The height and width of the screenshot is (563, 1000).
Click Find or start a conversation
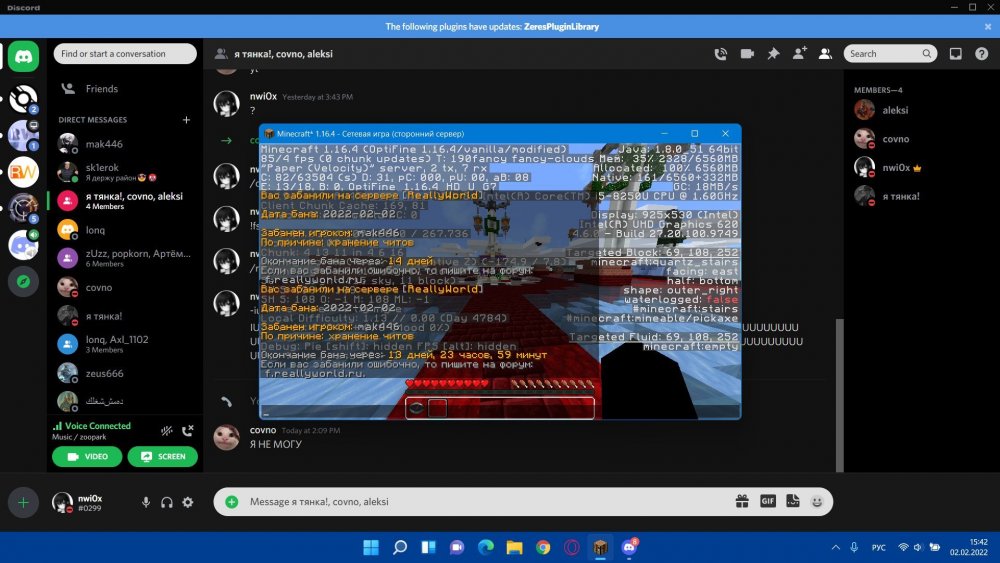(x=125, y=54)
